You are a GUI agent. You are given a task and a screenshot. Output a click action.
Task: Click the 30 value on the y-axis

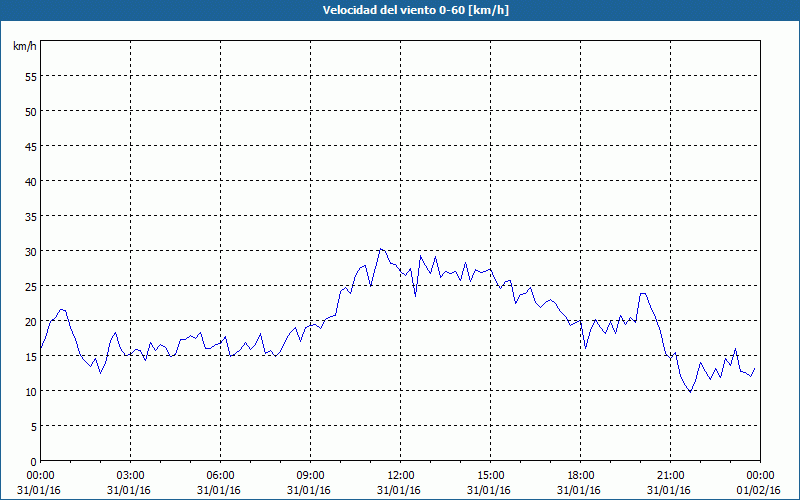pyautogui.click(x=31, y=251)
